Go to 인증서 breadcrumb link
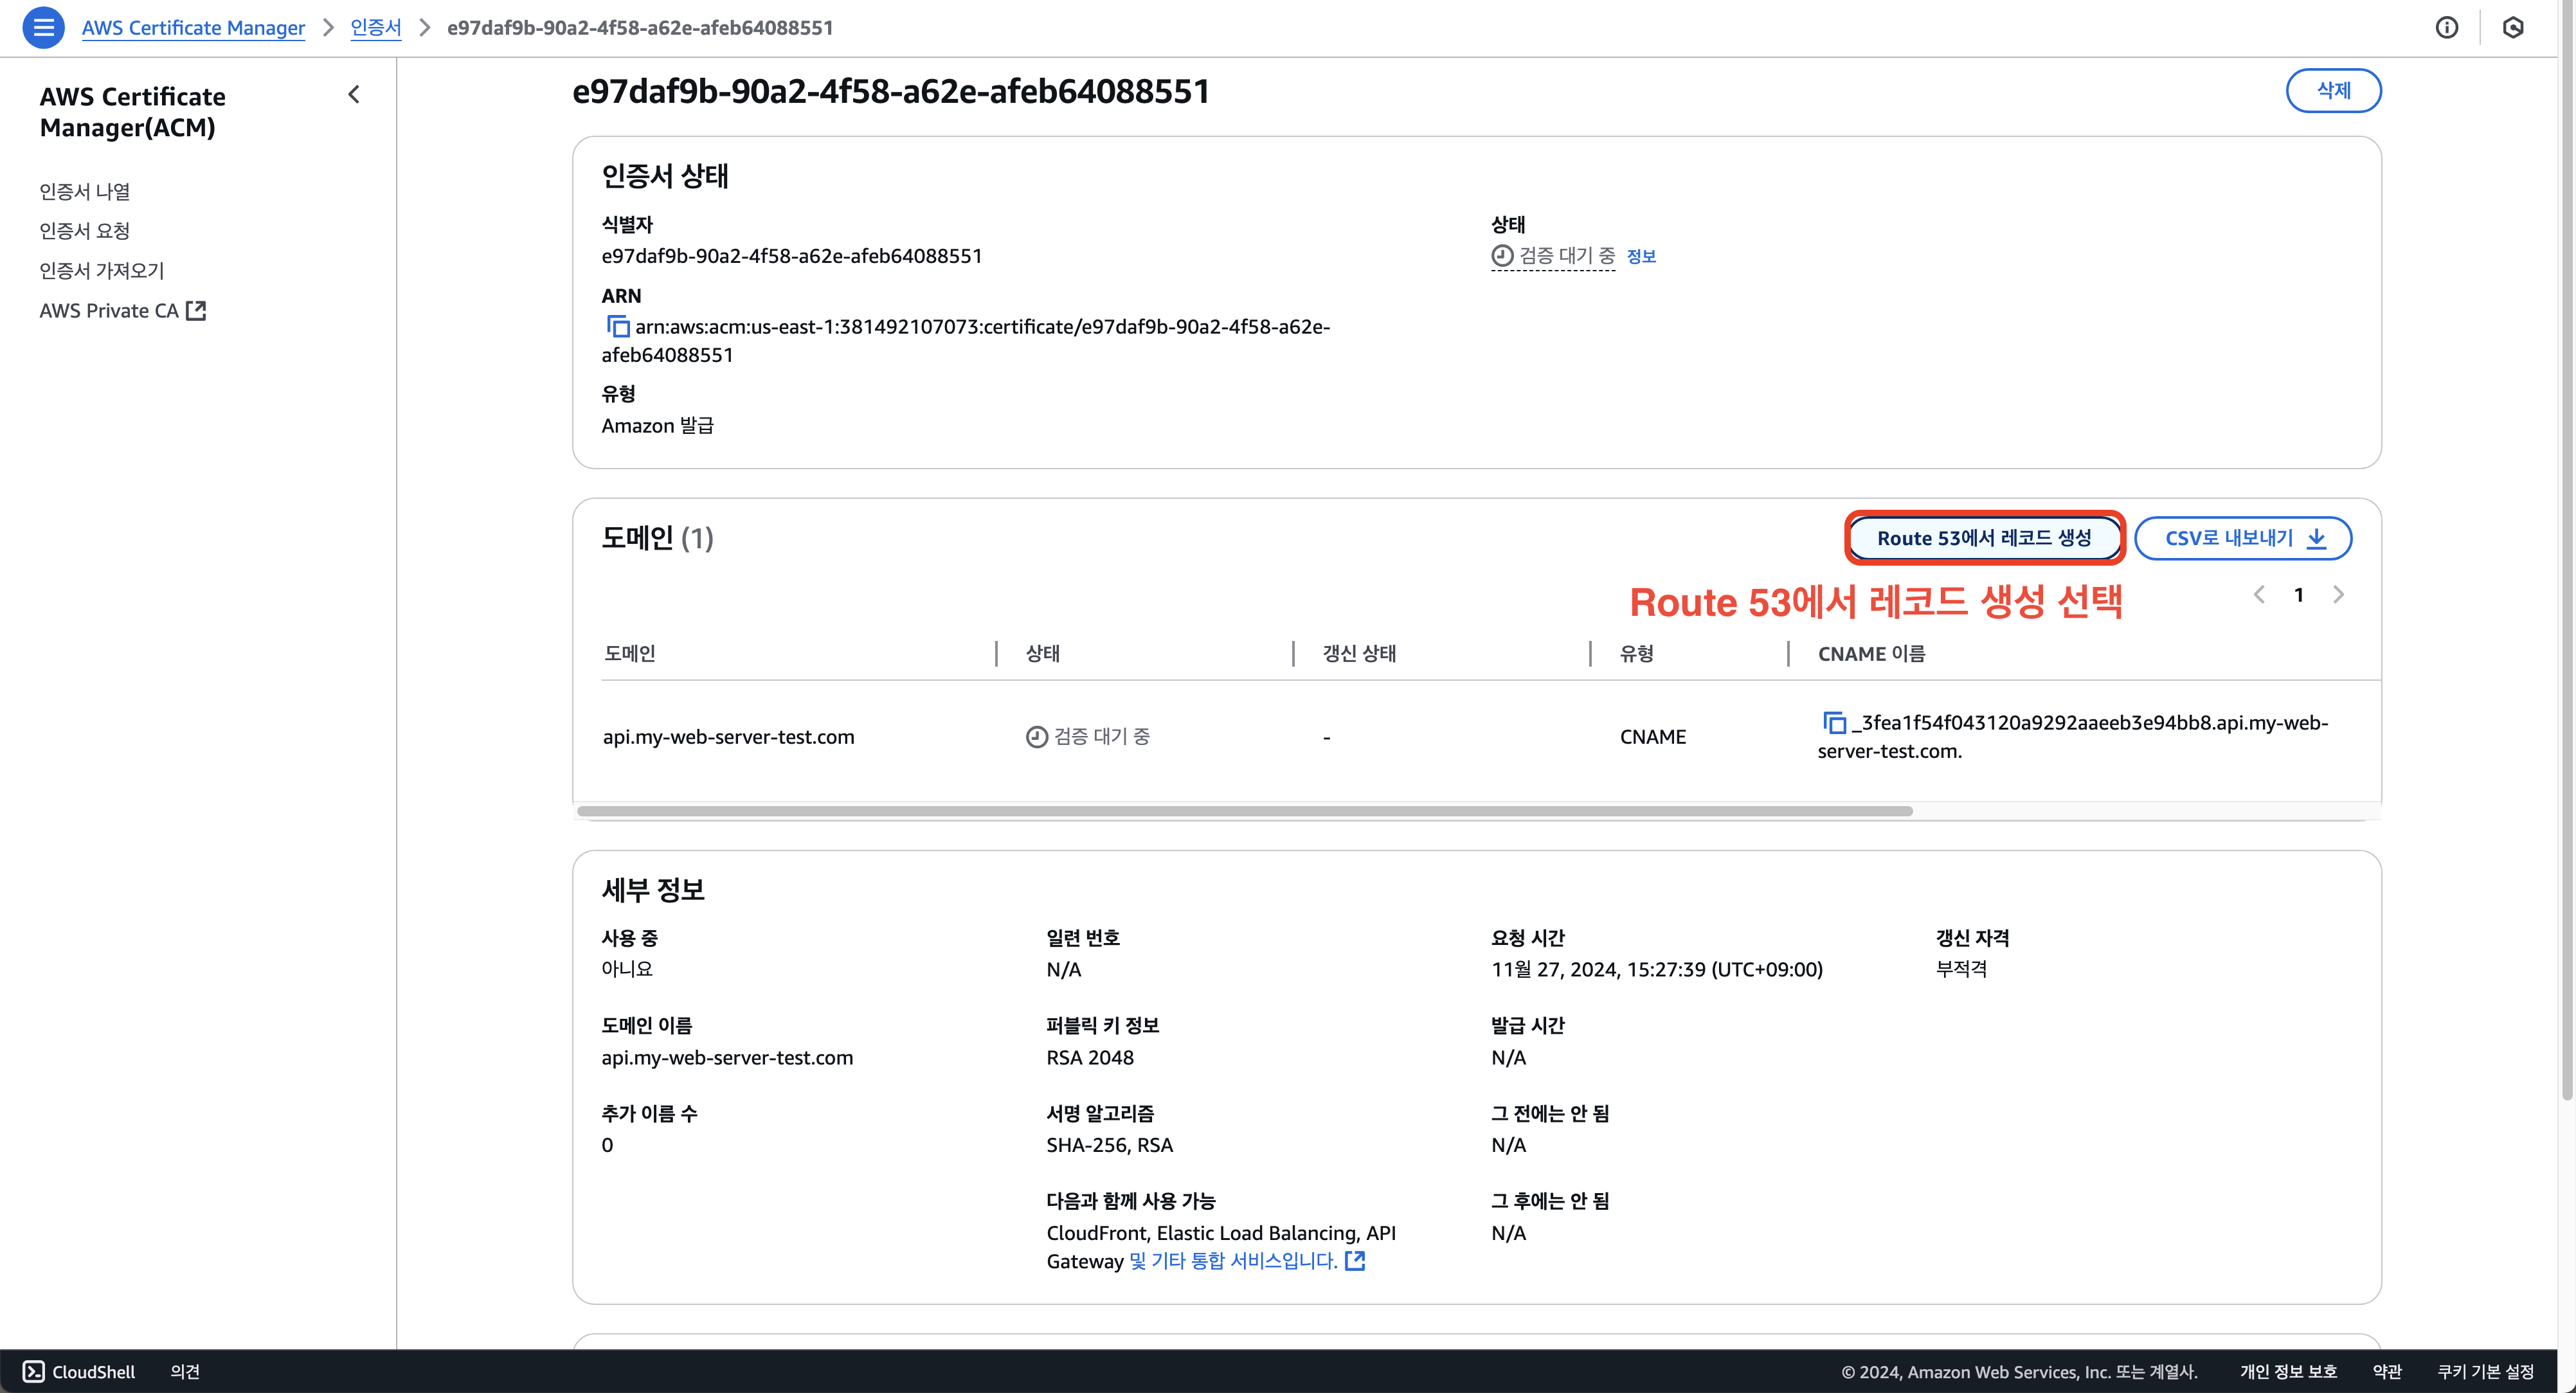Viewport: 2576px width, 1393px height. click(375, 28)
